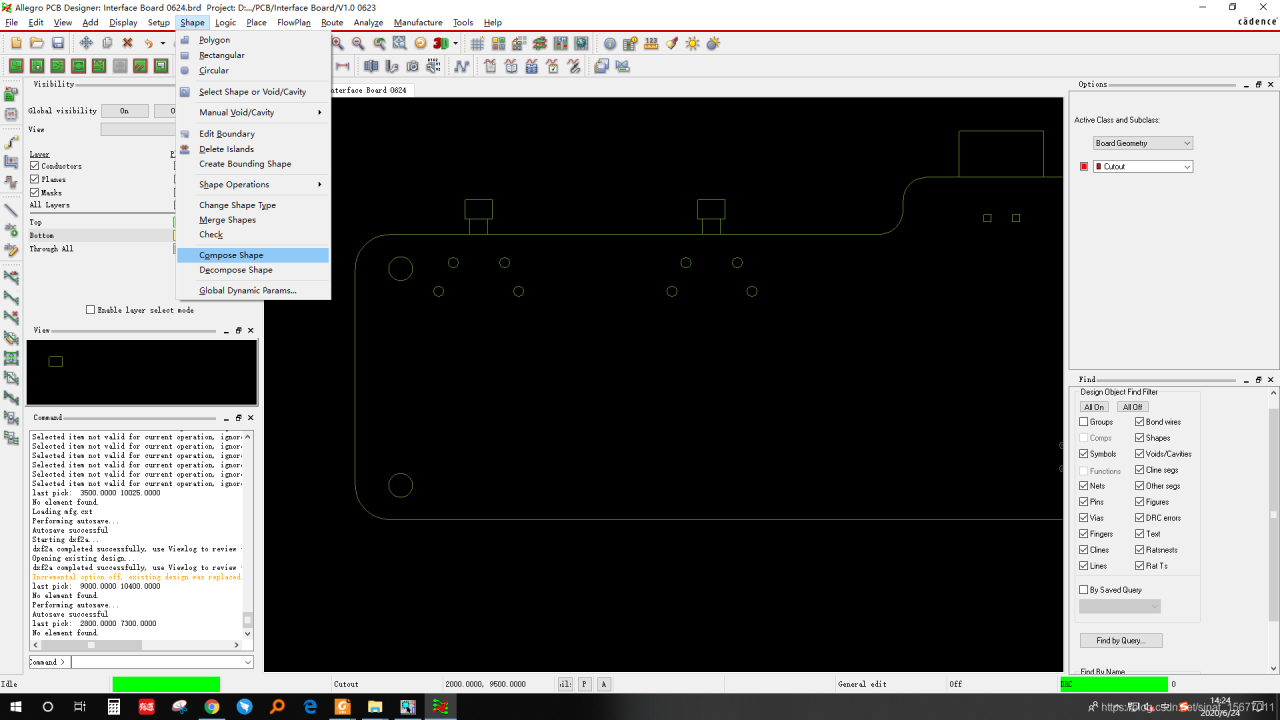1280x720 pixels.
Task: Open the Board Geometry class dropdown
Action: coord(1143,143)
